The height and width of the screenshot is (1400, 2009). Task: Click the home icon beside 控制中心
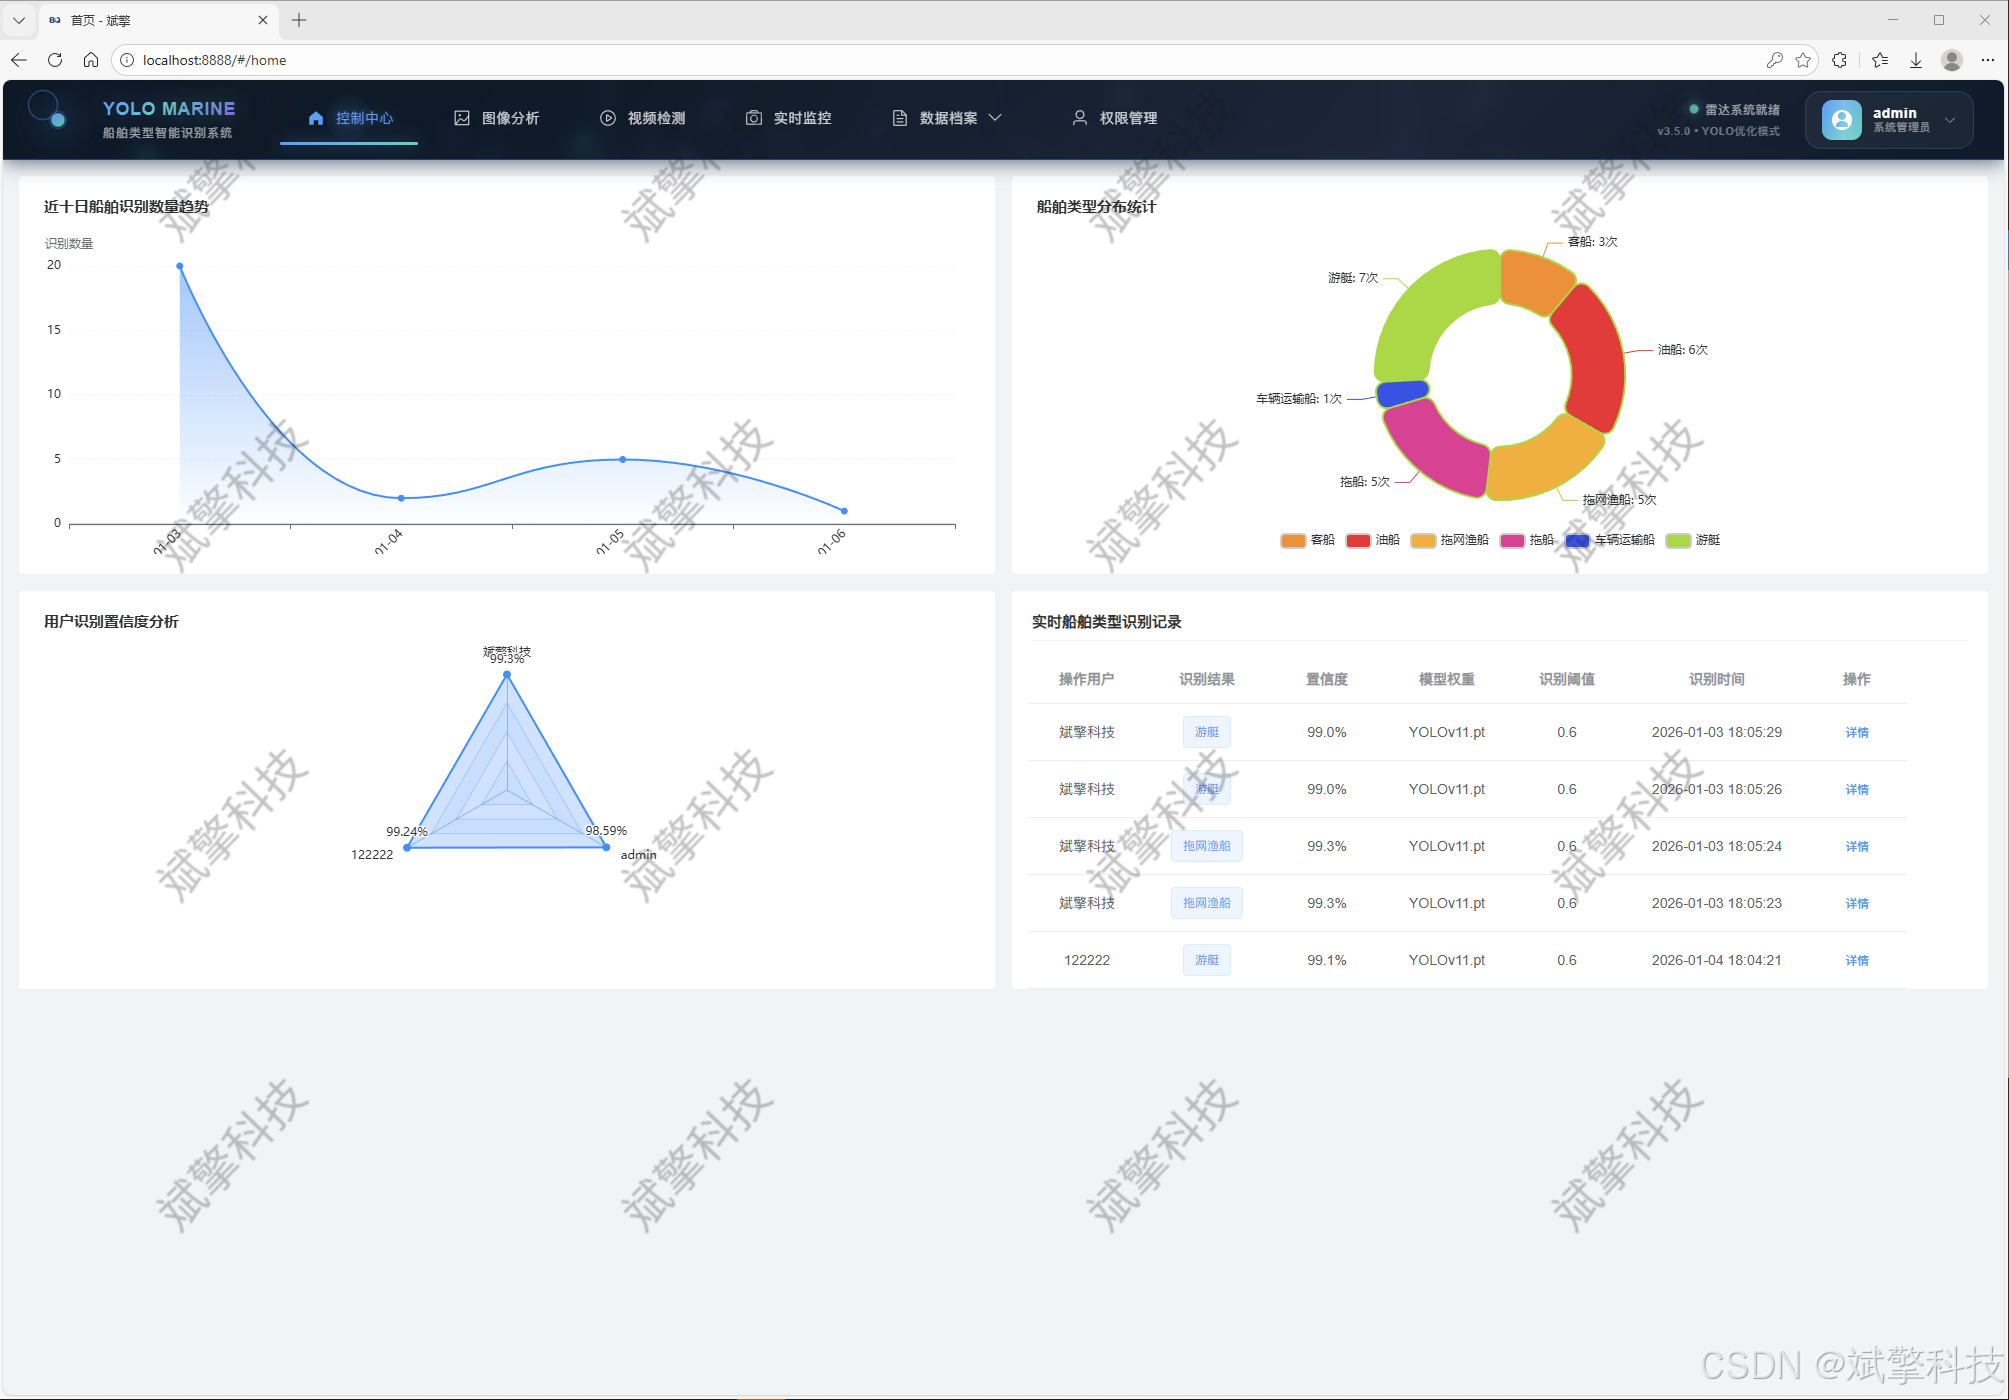[x=316, y=118]
